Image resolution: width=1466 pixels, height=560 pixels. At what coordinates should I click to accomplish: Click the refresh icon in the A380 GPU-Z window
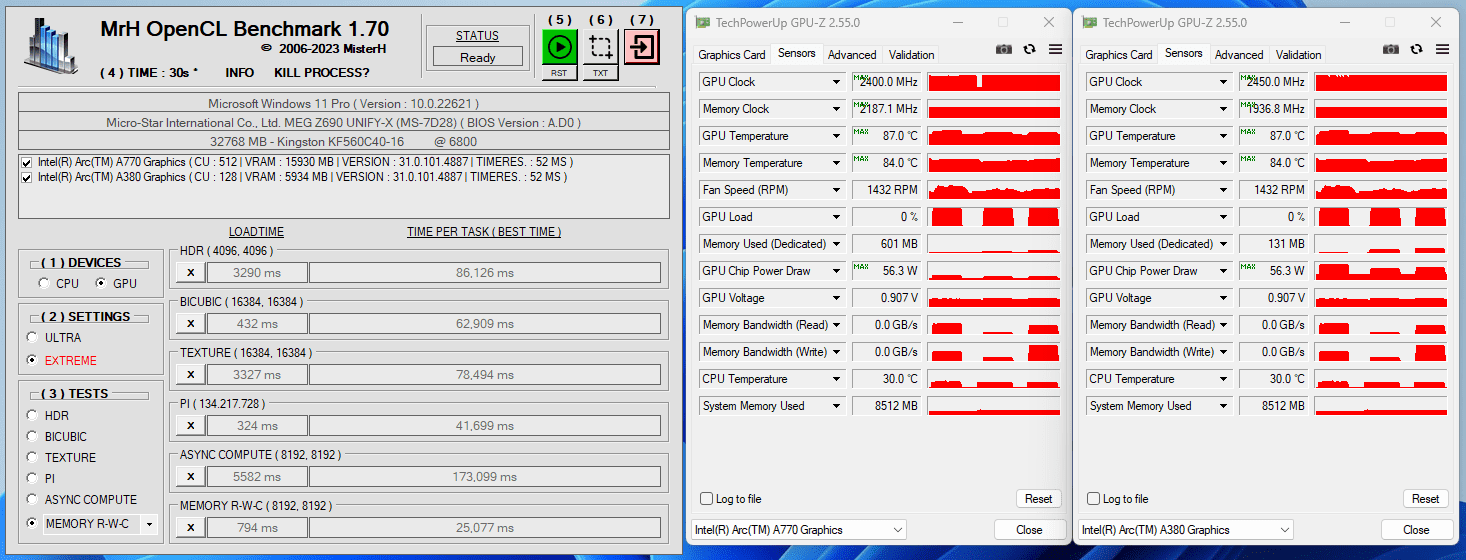1416,49
